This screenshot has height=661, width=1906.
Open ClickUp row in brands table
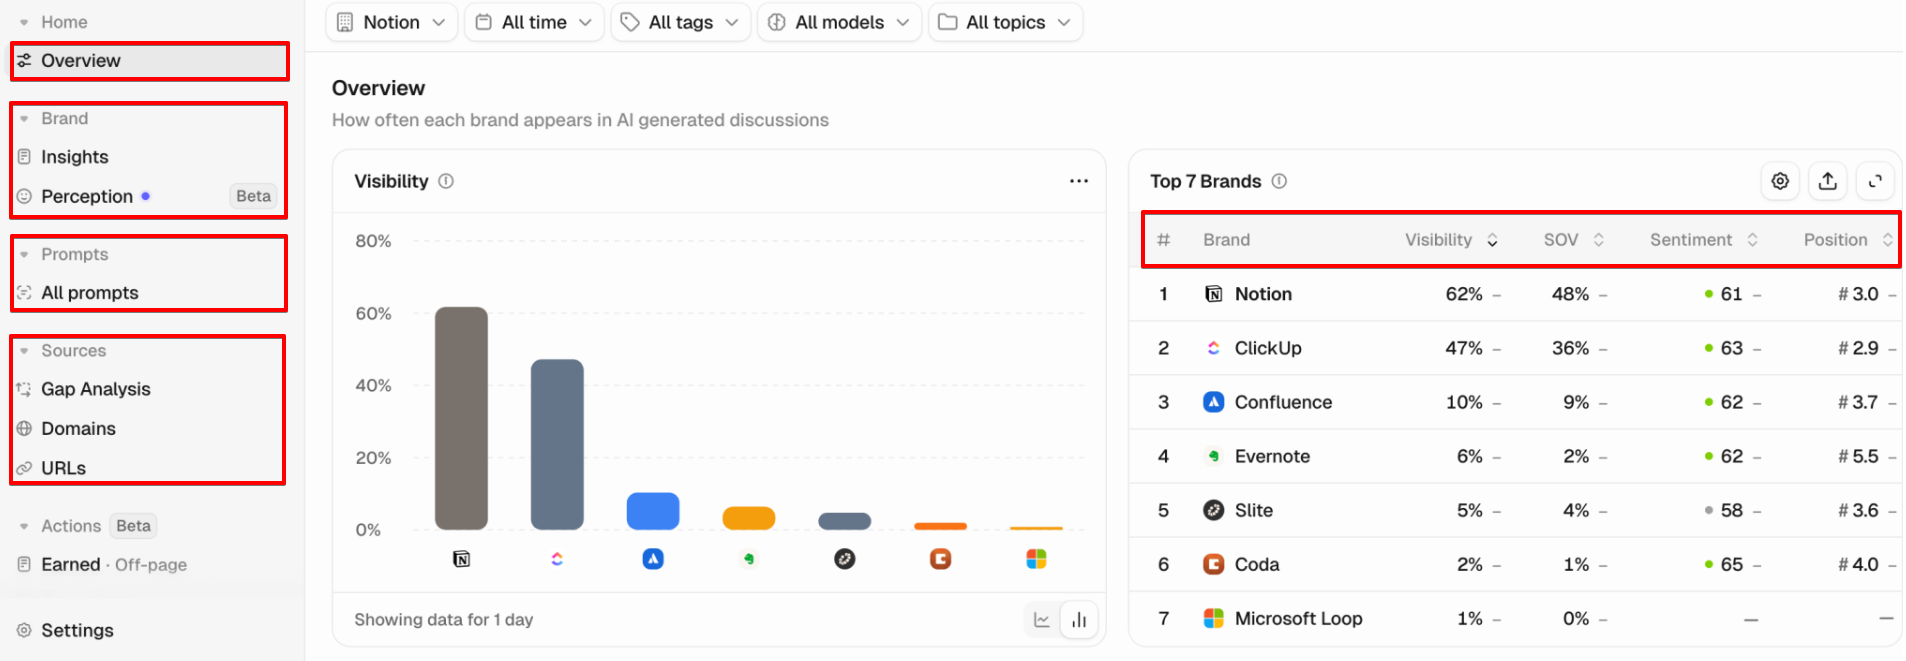pos(1515,348)
